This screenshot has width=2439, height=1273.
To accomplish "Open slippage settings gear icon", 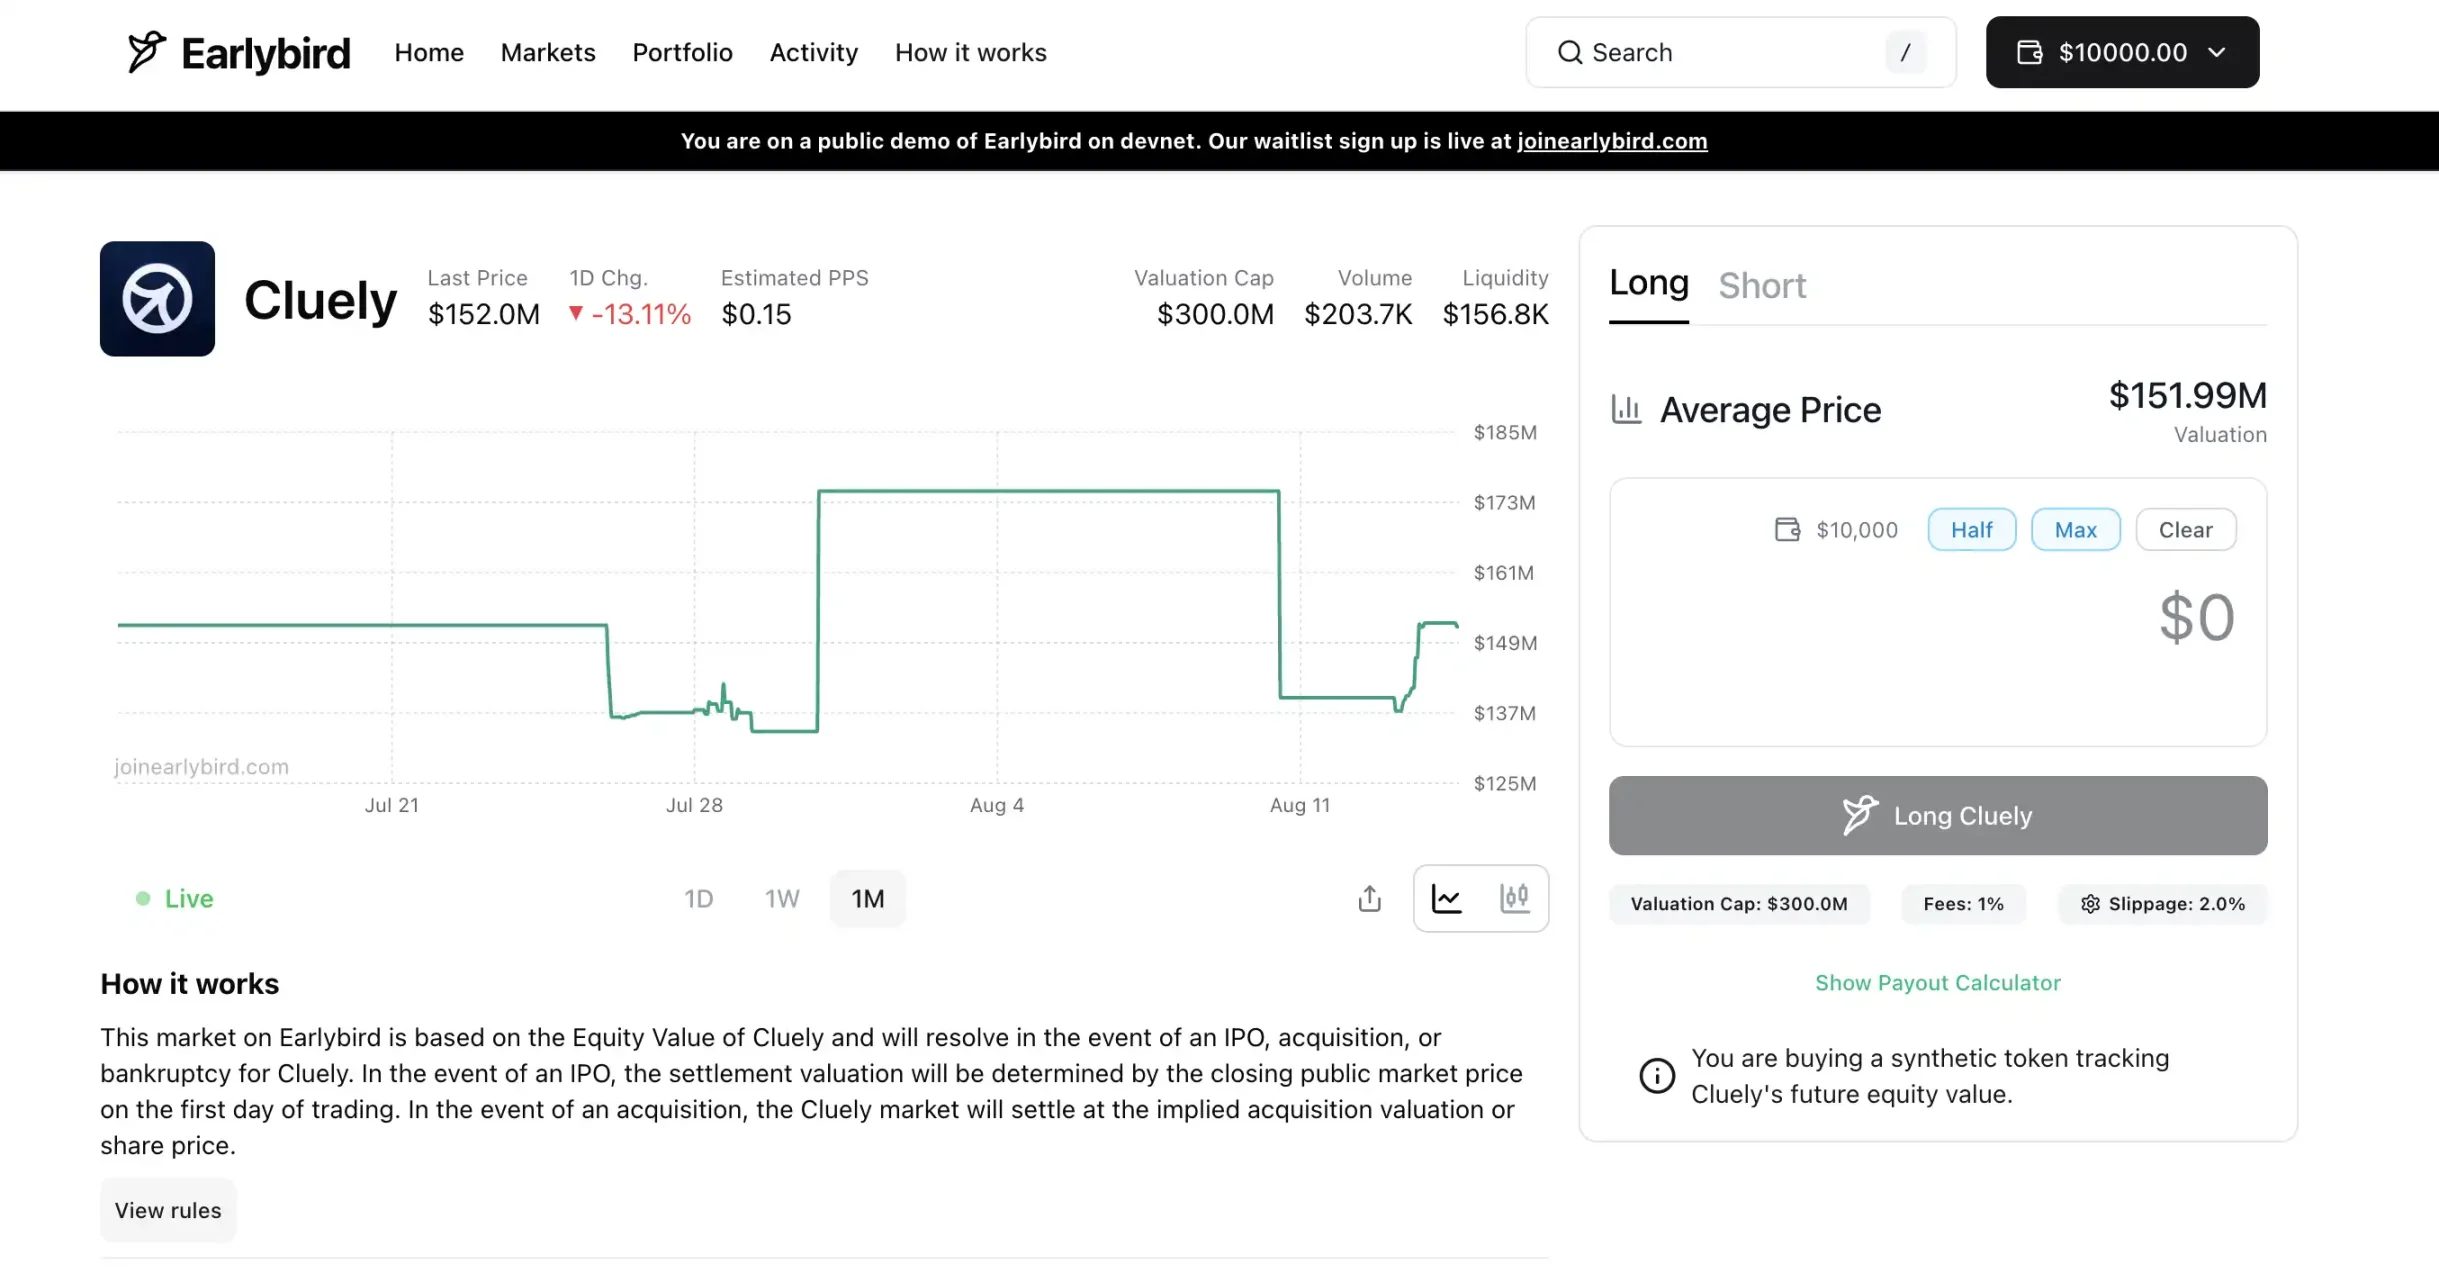I will tap(2090, 904).
